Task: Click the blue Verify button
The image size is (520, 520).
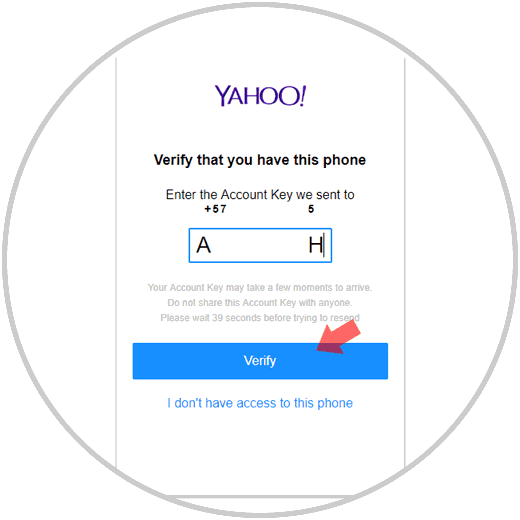Action: (260, 361)
